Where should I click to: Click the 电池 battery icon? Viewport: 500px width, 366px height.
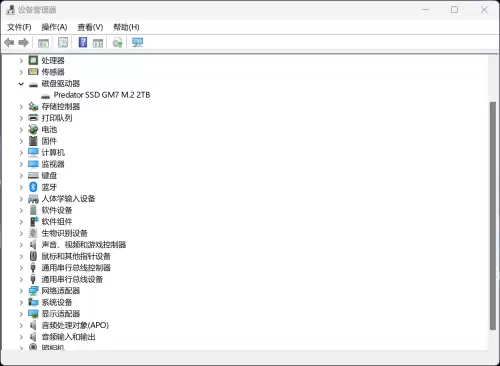[x=33, y=129]
